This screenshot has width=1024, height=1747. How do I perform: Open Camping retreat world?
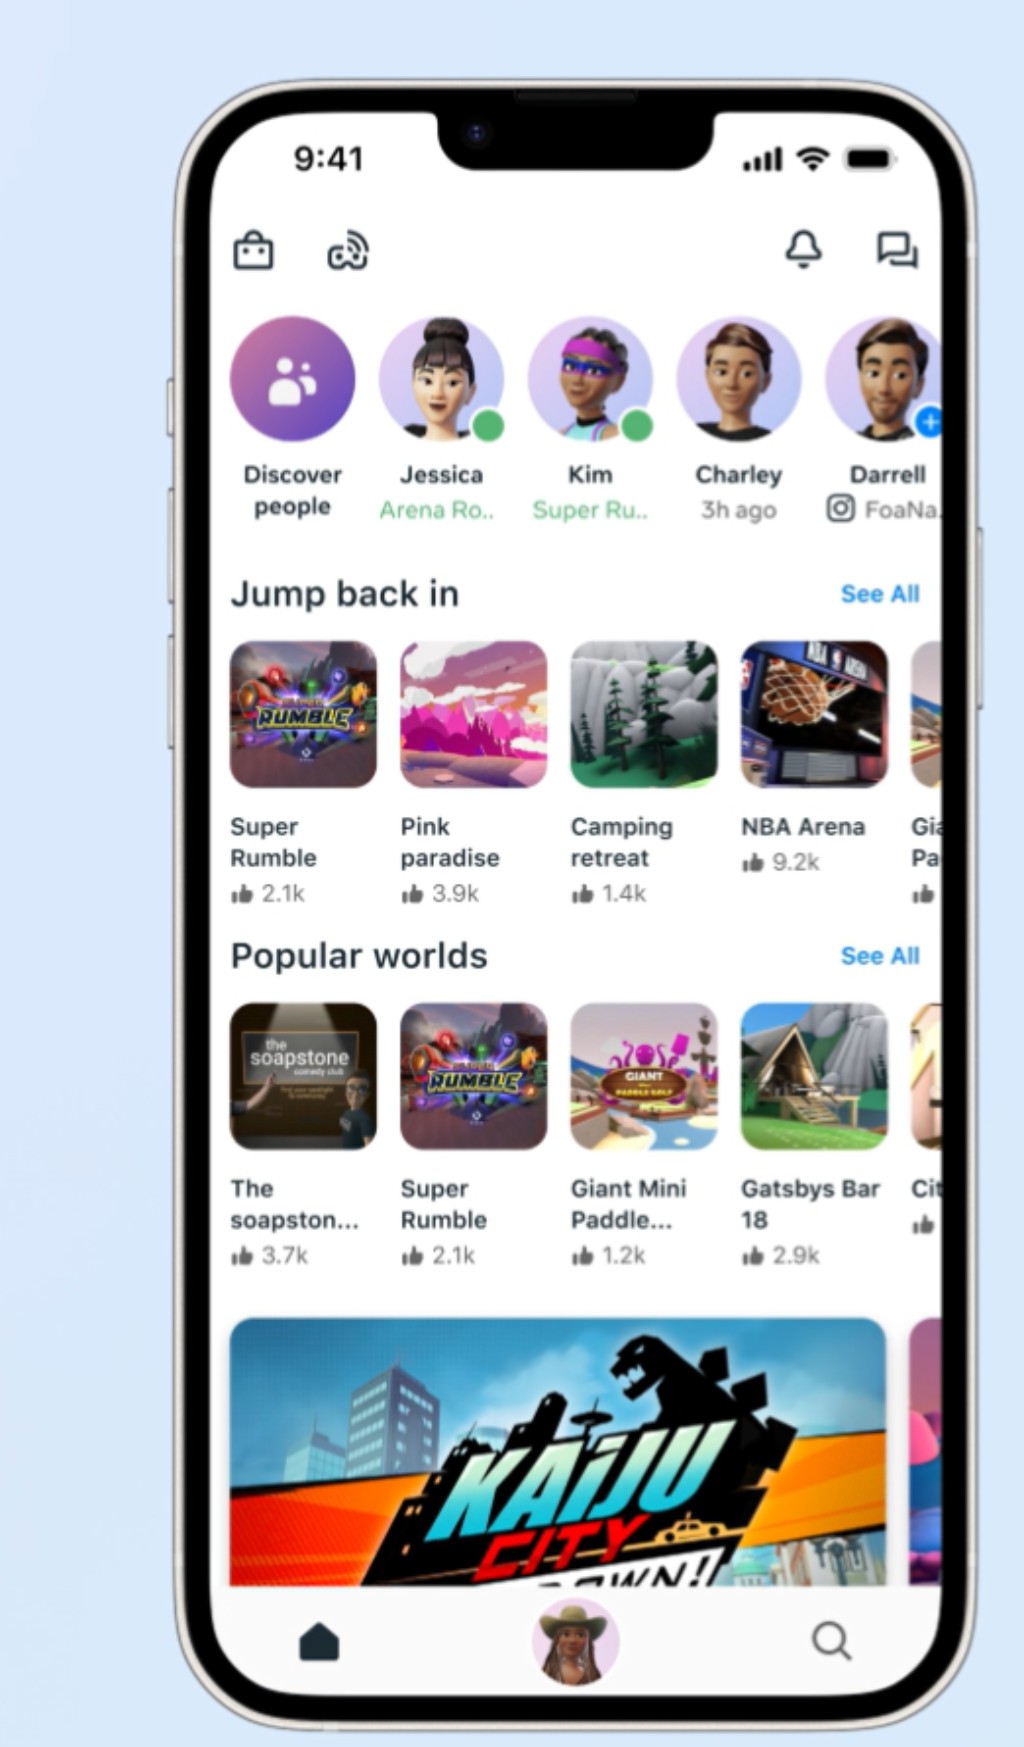644,714
